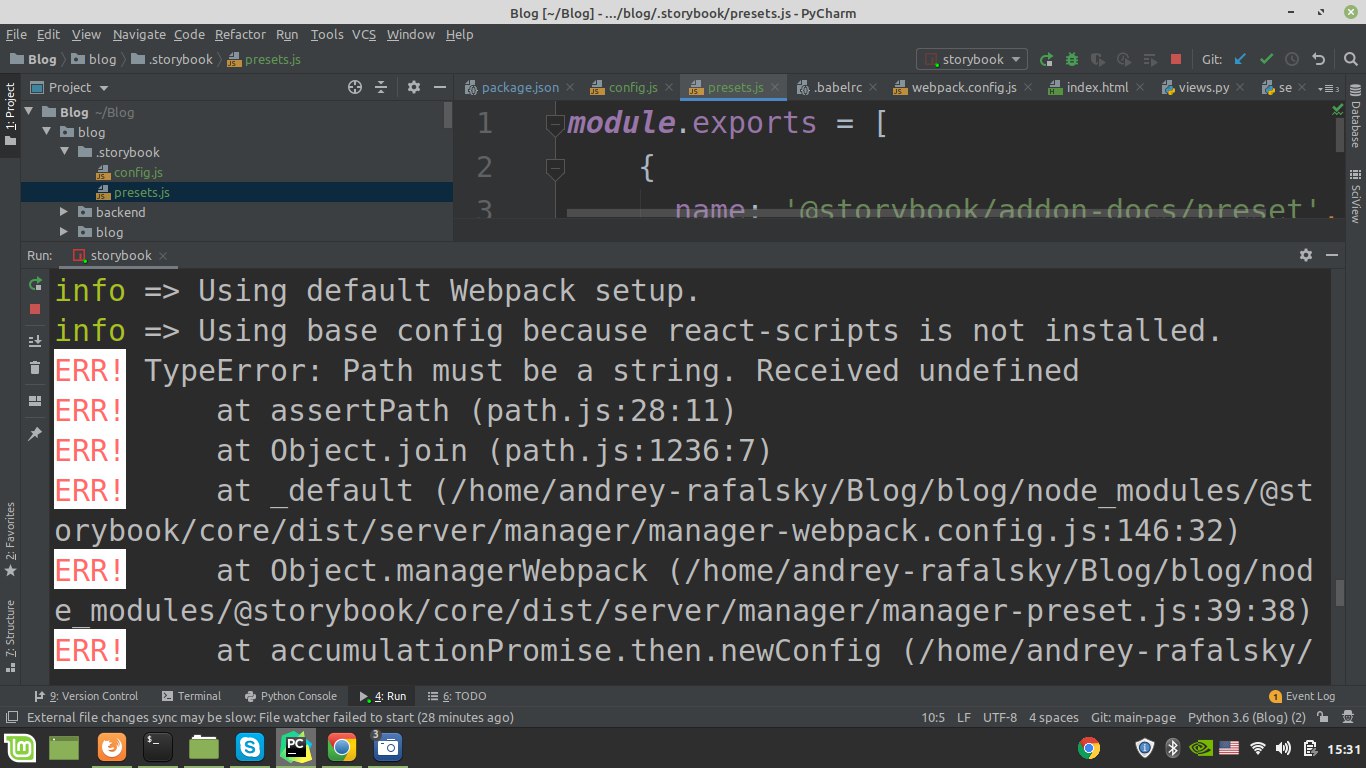Hide the Run tool window with minus icon
This screenshot has width=1366, height=768.
pos(1330,255)
